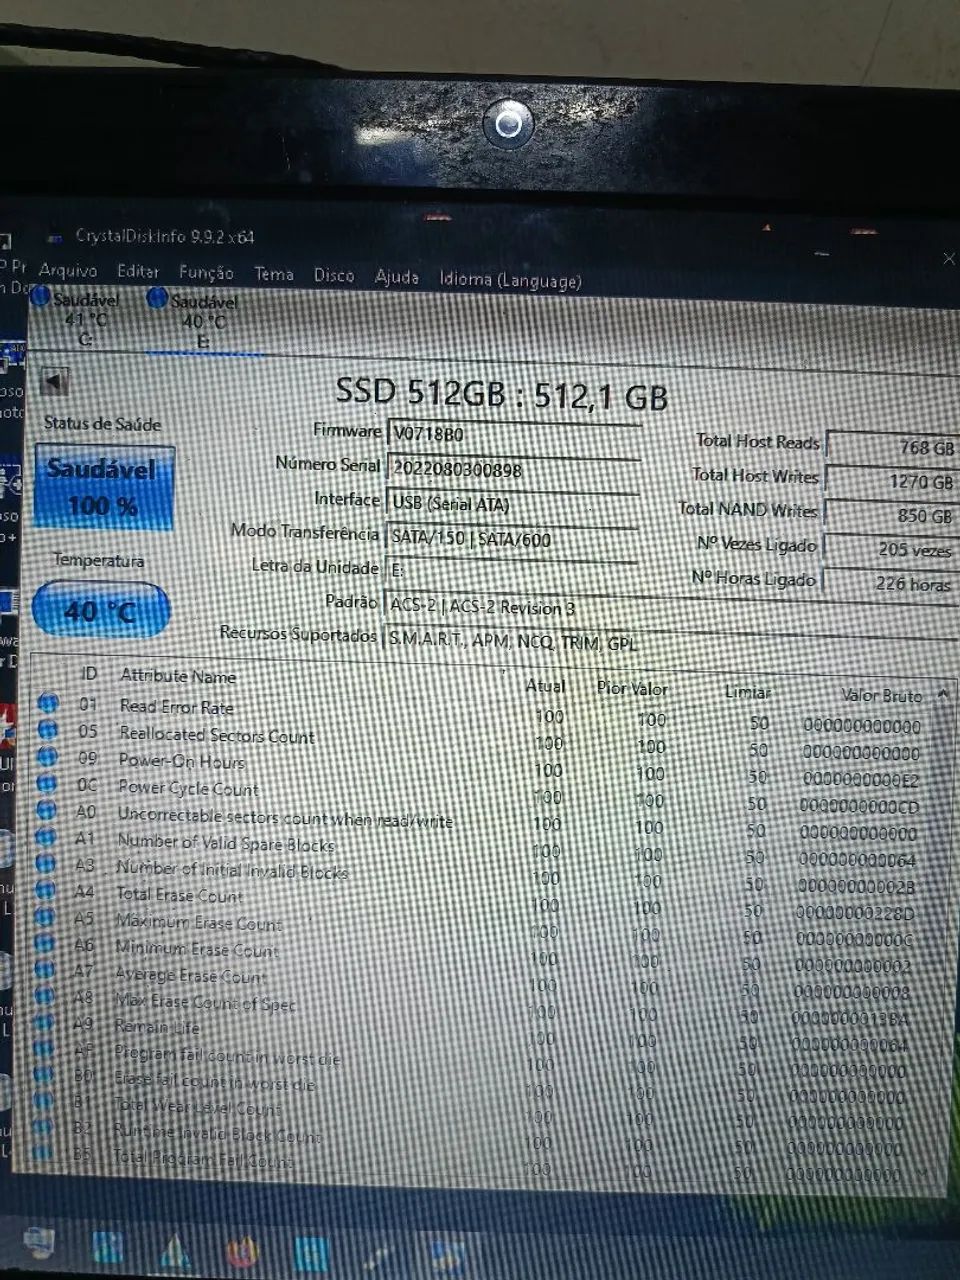
Task: Click the Total Host Reads value 768 GB
Action: (x=892, y=447)
